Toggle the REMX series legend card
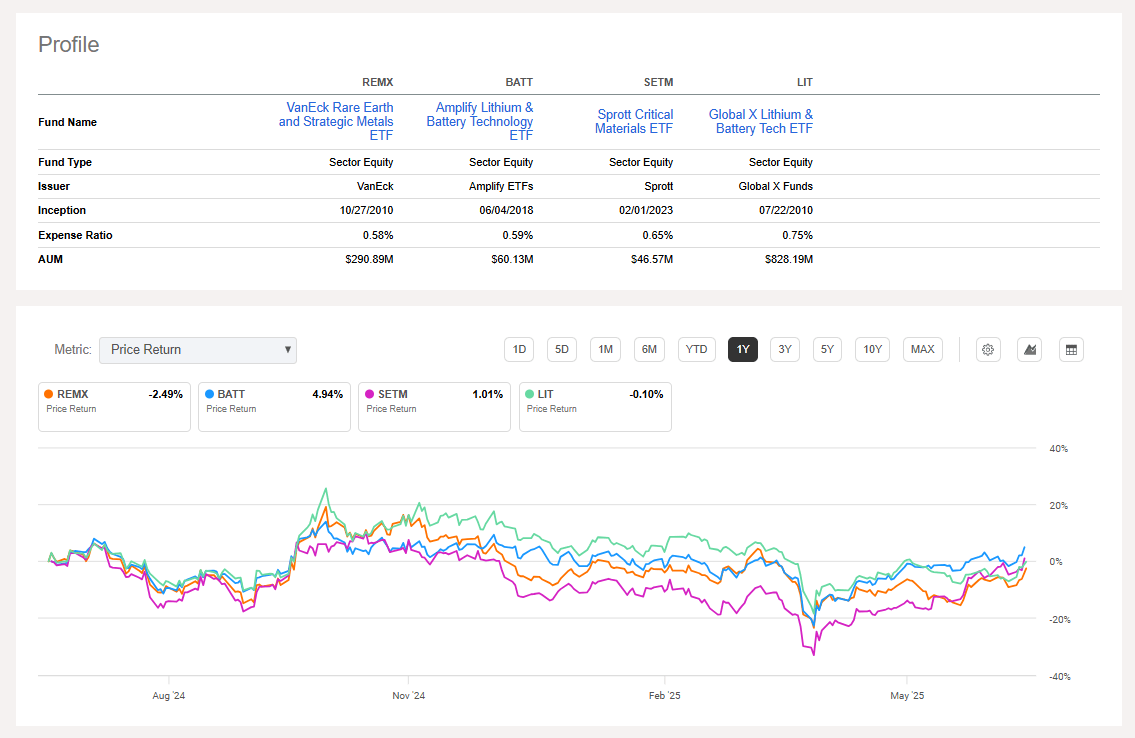 click(113, 406)
